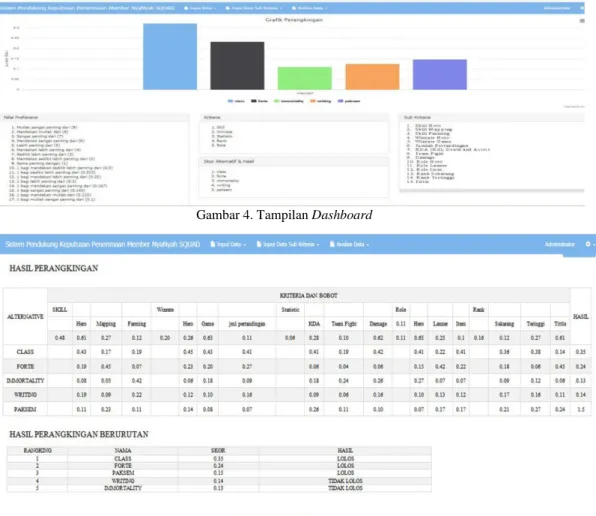Click the Role criteria header cell
Viewport: 596px width, 516px height.
(401, 309)
